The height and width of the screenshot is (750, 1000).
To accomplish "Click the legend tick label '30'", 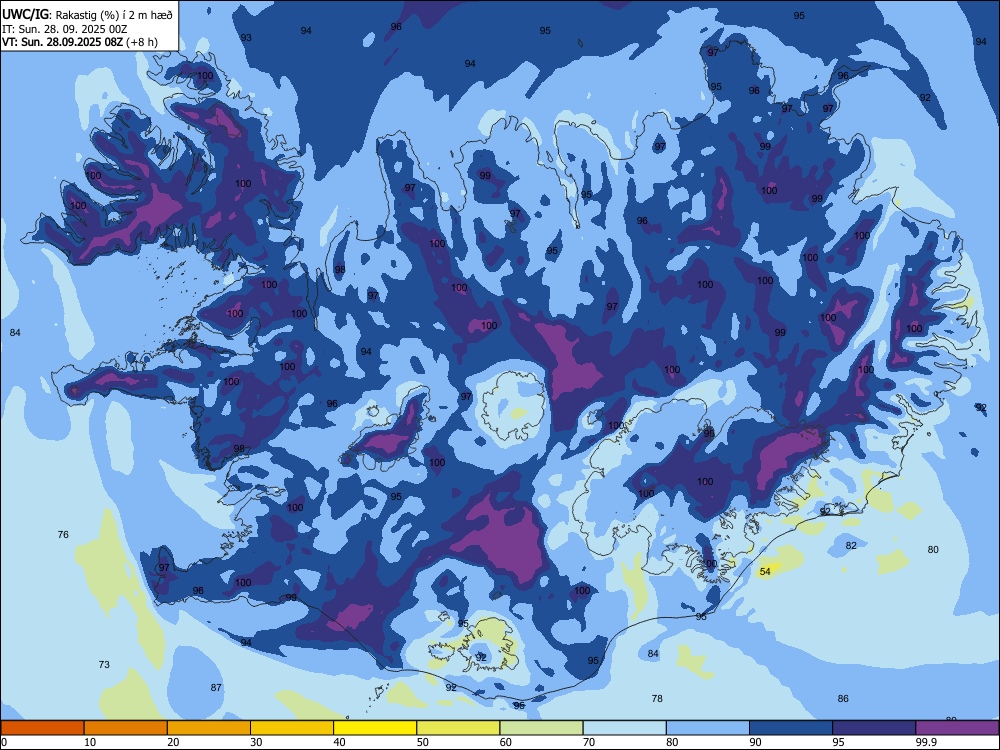I will pyautogui.click(x=256, y=742).
